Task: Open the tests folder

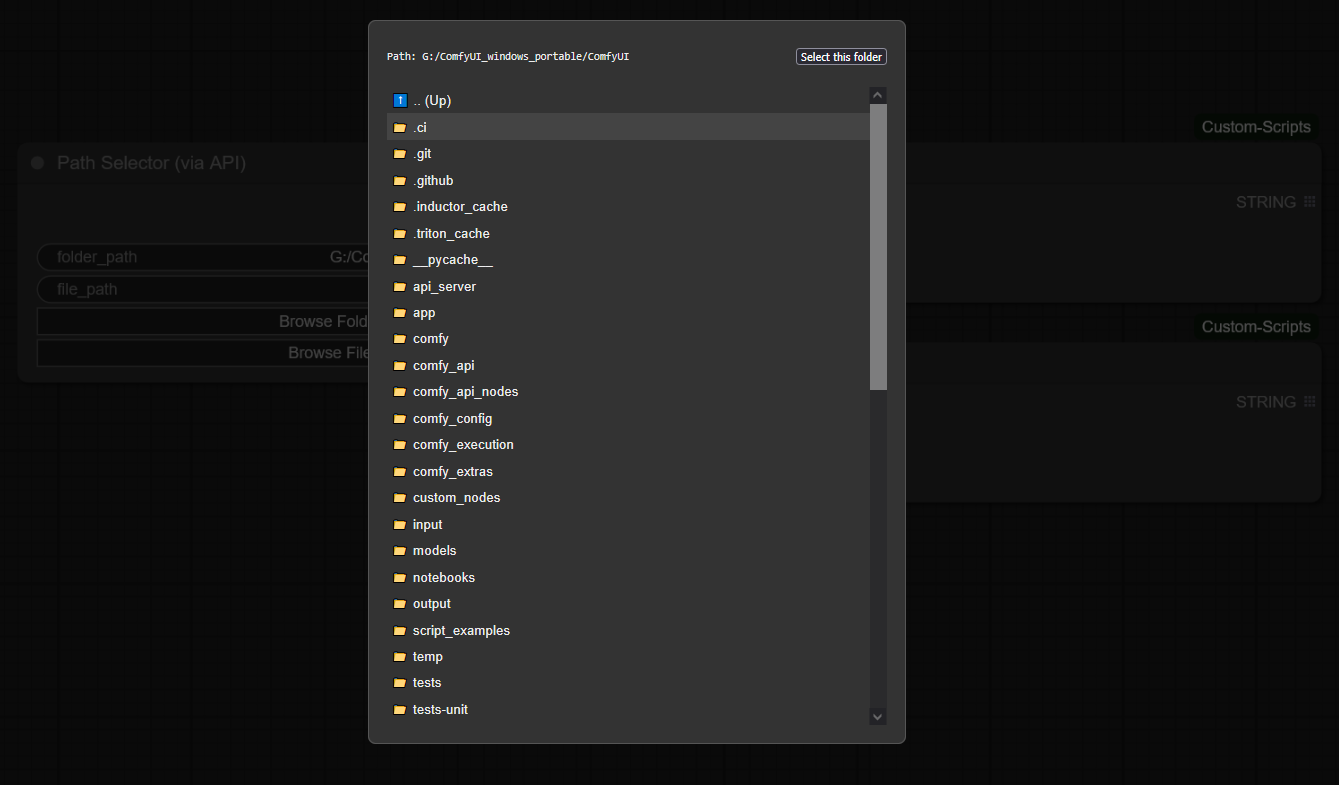Action: 628,683
